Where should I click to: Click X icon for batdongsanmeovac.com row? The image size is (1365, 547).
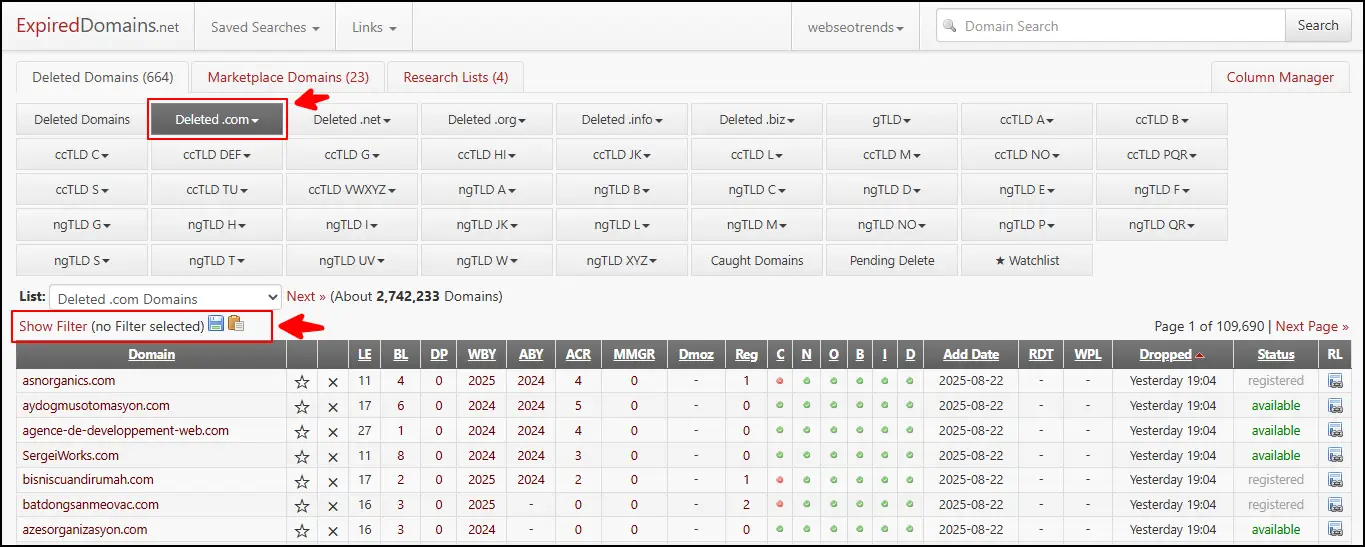(333, 506)
